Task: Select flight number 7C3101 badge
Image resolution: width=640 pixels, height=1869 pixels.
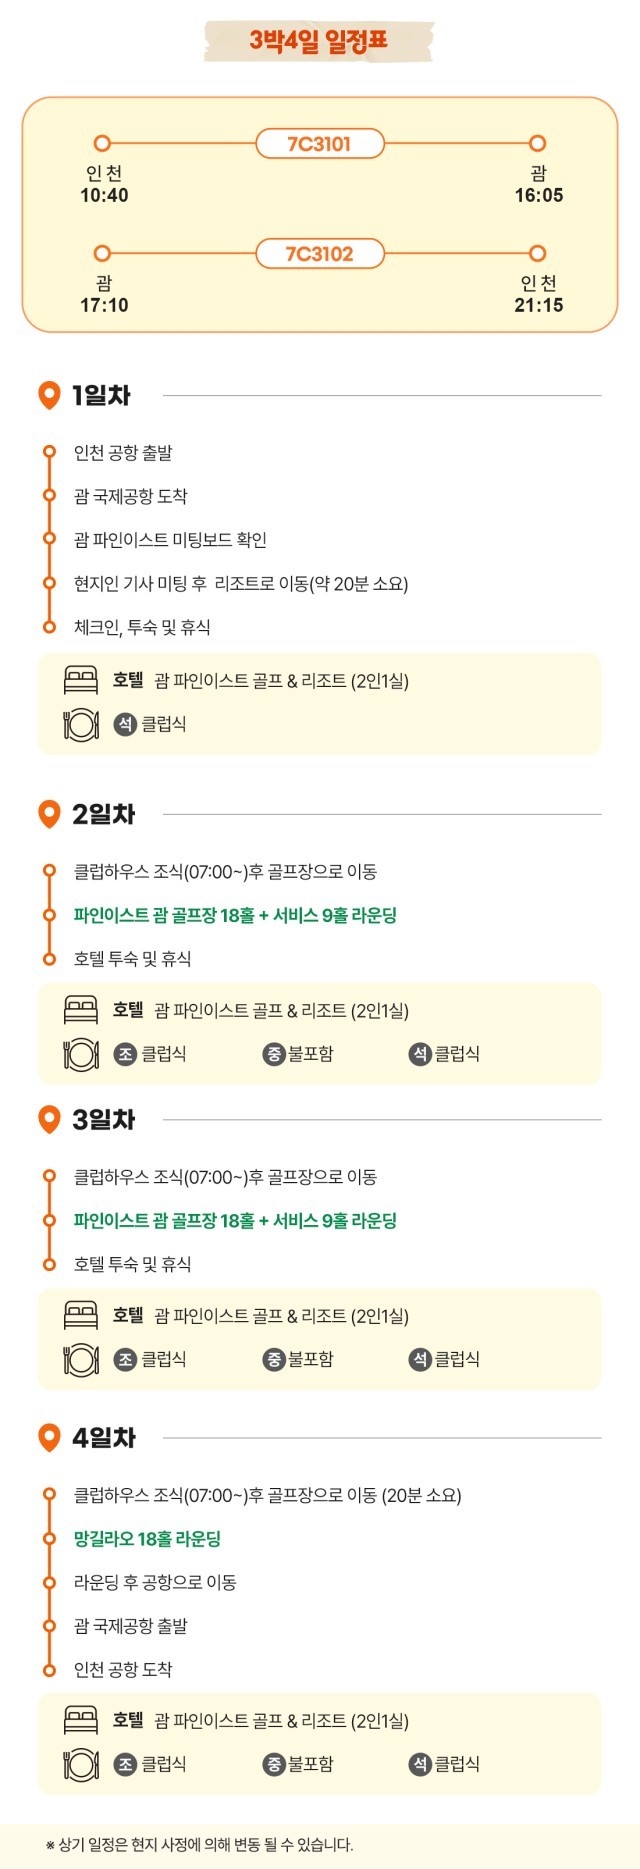Action: coord(320,144)
